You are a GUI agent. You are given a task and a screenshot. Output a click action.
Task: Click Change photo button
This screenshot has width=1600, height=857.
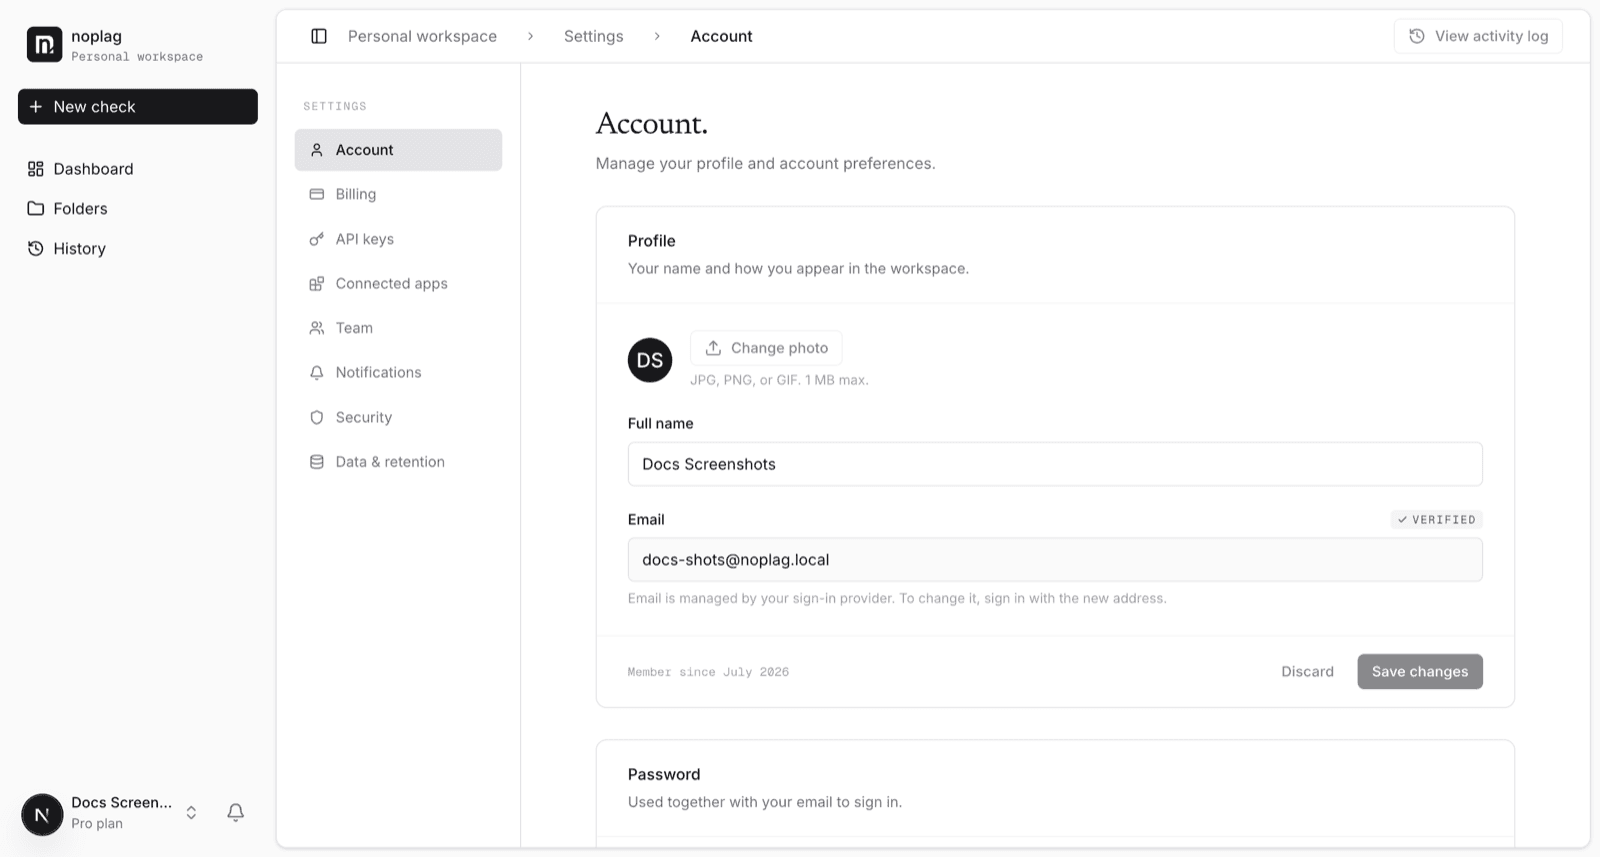766,348
